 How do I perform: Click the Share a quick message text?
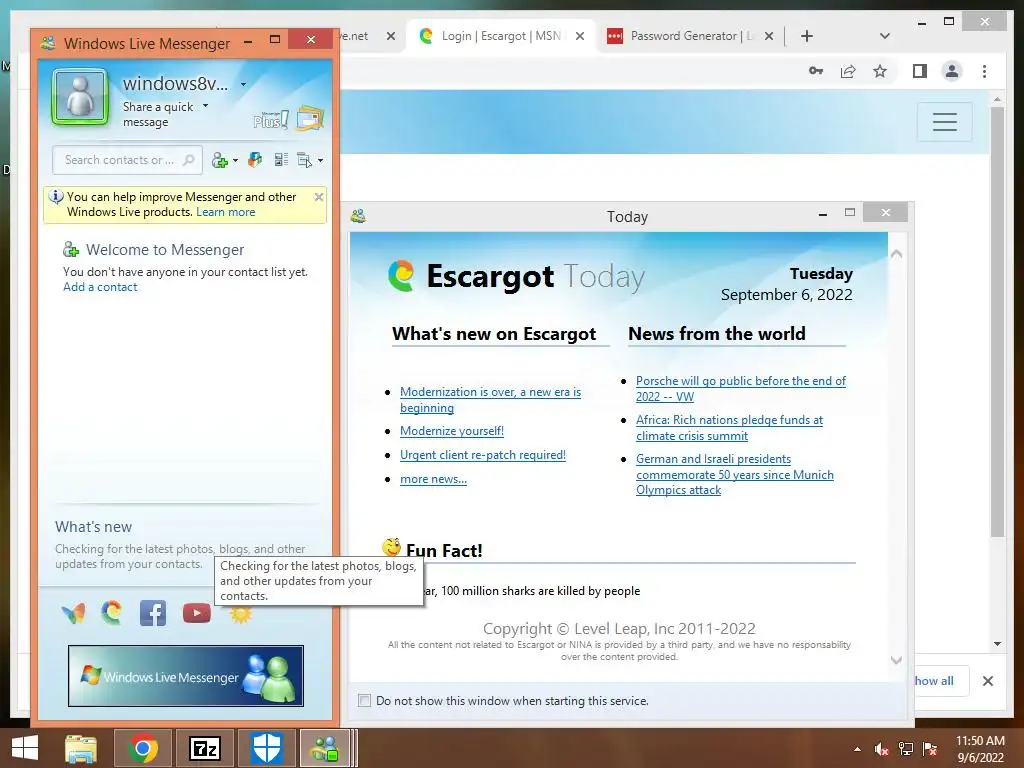(158, 114)
